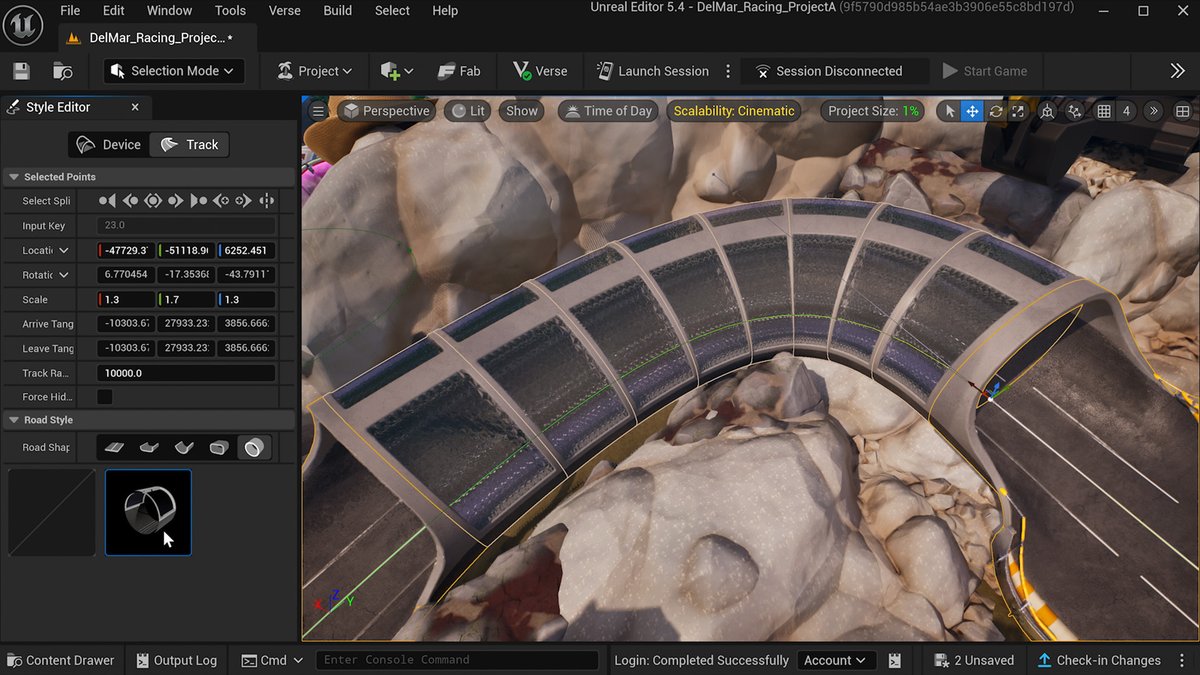Open the Project dropdown in toolbar
The width and height of the screenshot is (1200, 675).
point(314,71)
